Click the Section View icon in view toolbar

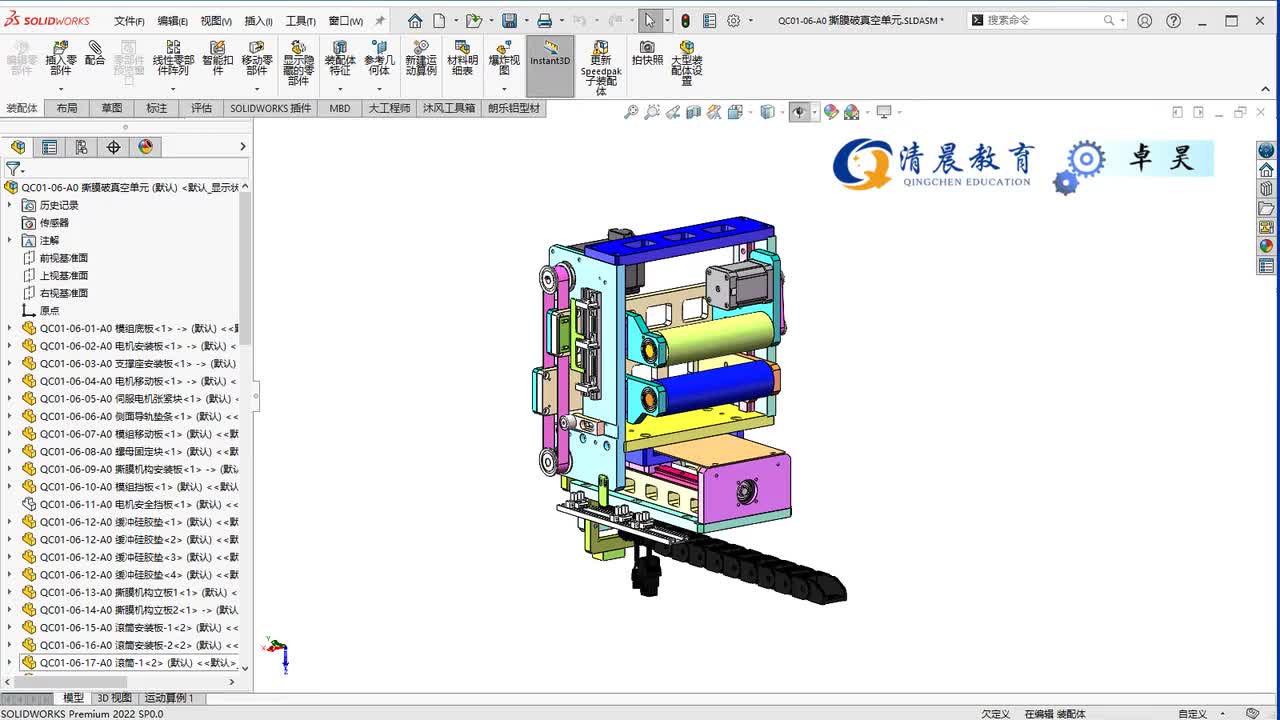point(694,112)
